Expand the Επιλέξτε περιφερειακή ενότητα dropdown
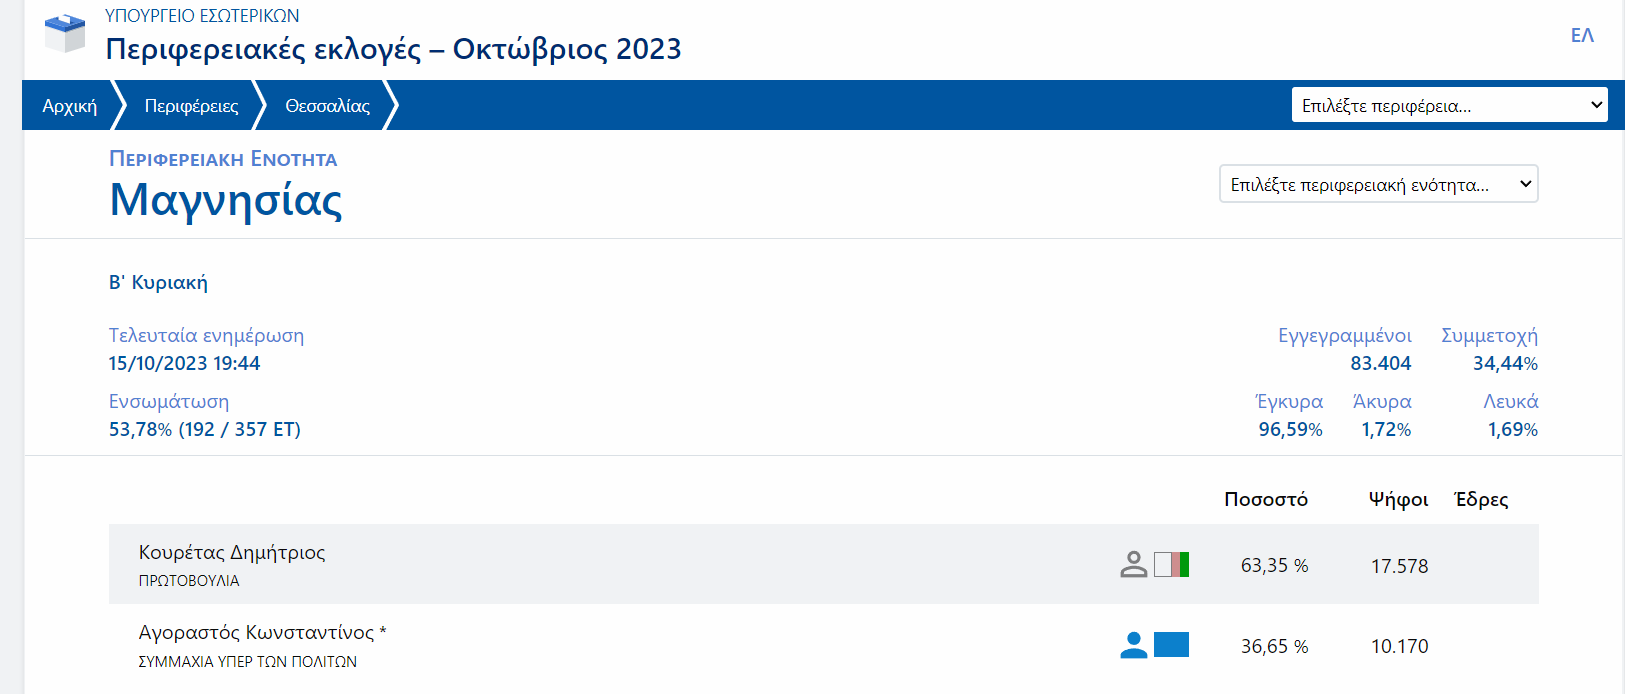 point(1378,184)
